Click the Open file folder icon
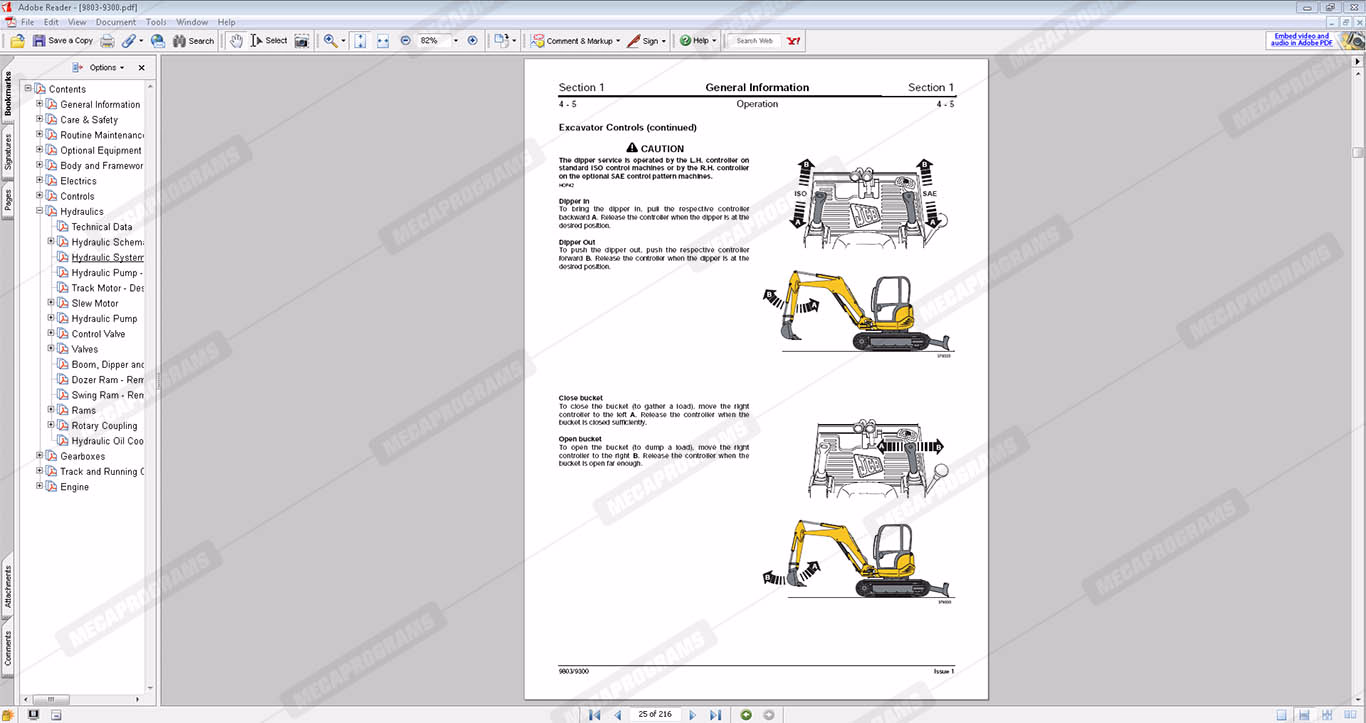The height and width of the screenshot is (723, 1366). 17,41
